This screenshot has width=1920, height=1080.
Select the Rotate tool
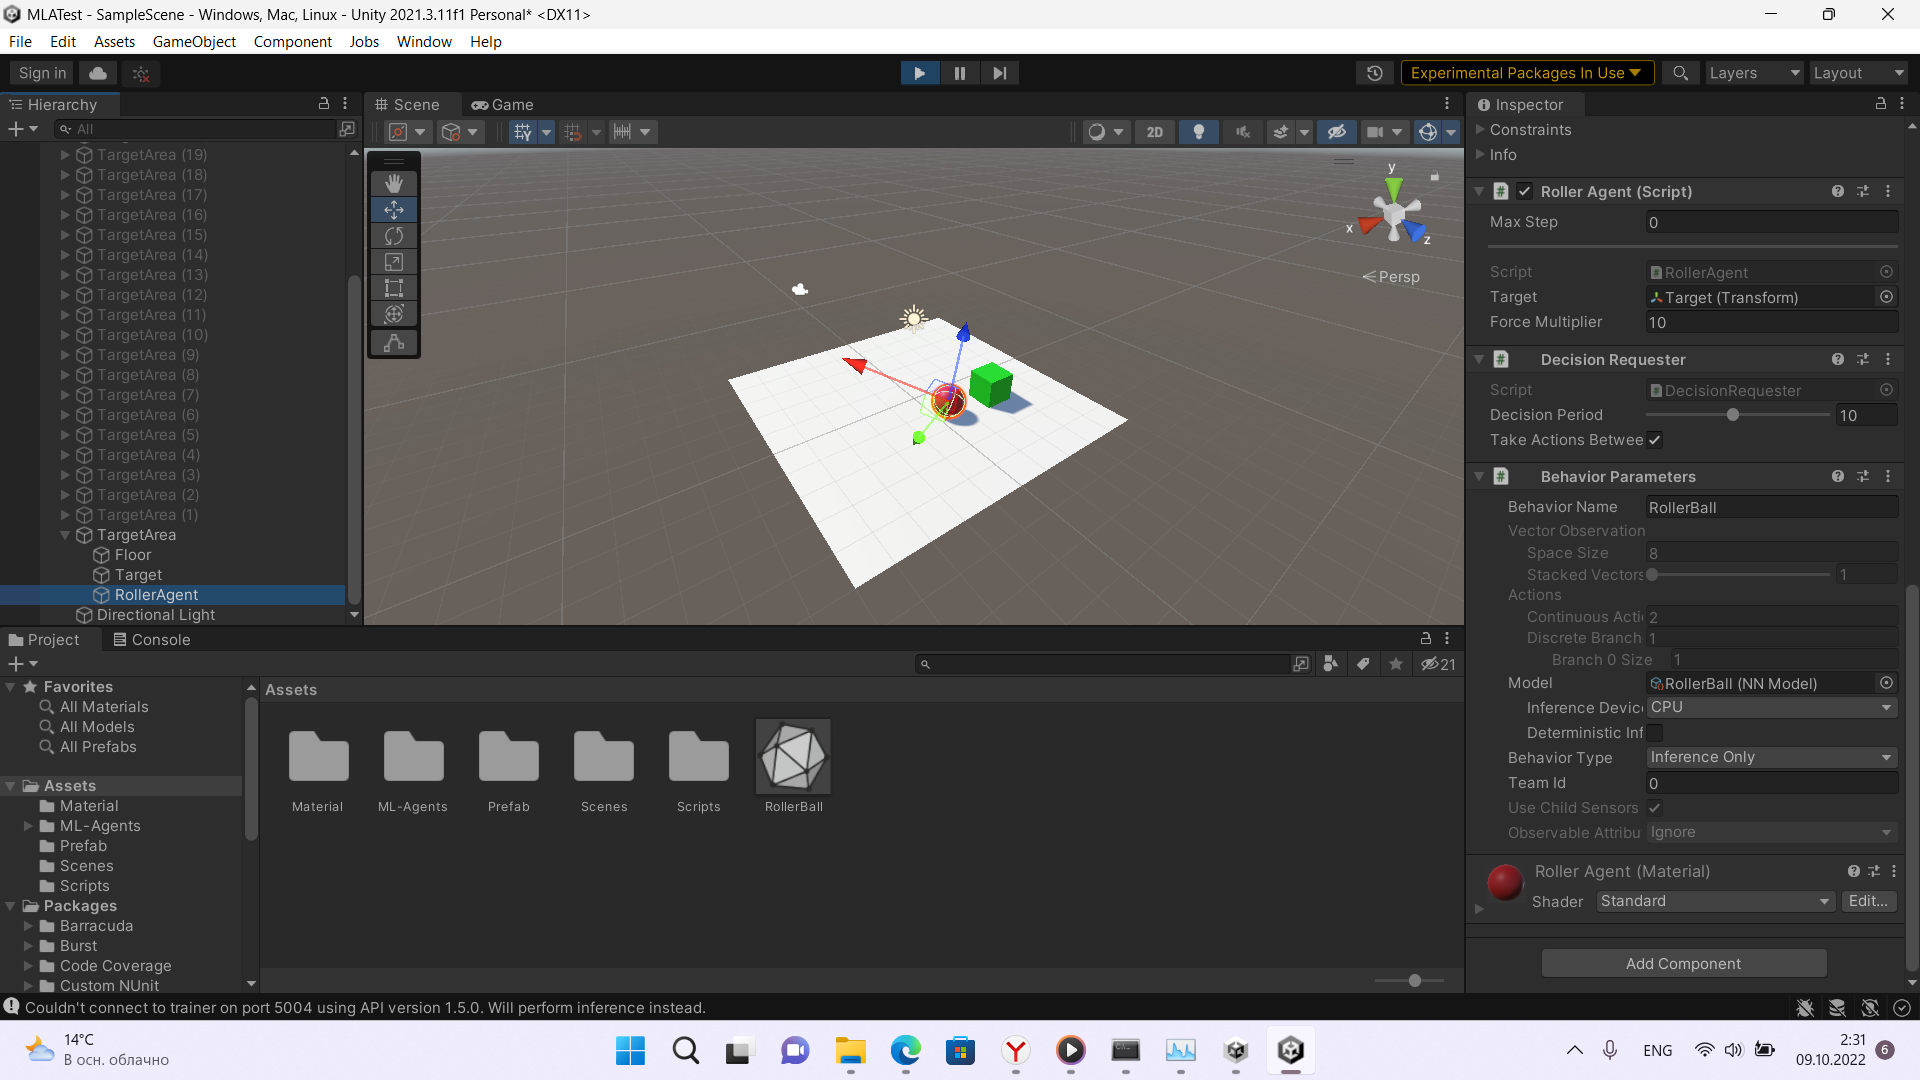(x=394, y=236)
